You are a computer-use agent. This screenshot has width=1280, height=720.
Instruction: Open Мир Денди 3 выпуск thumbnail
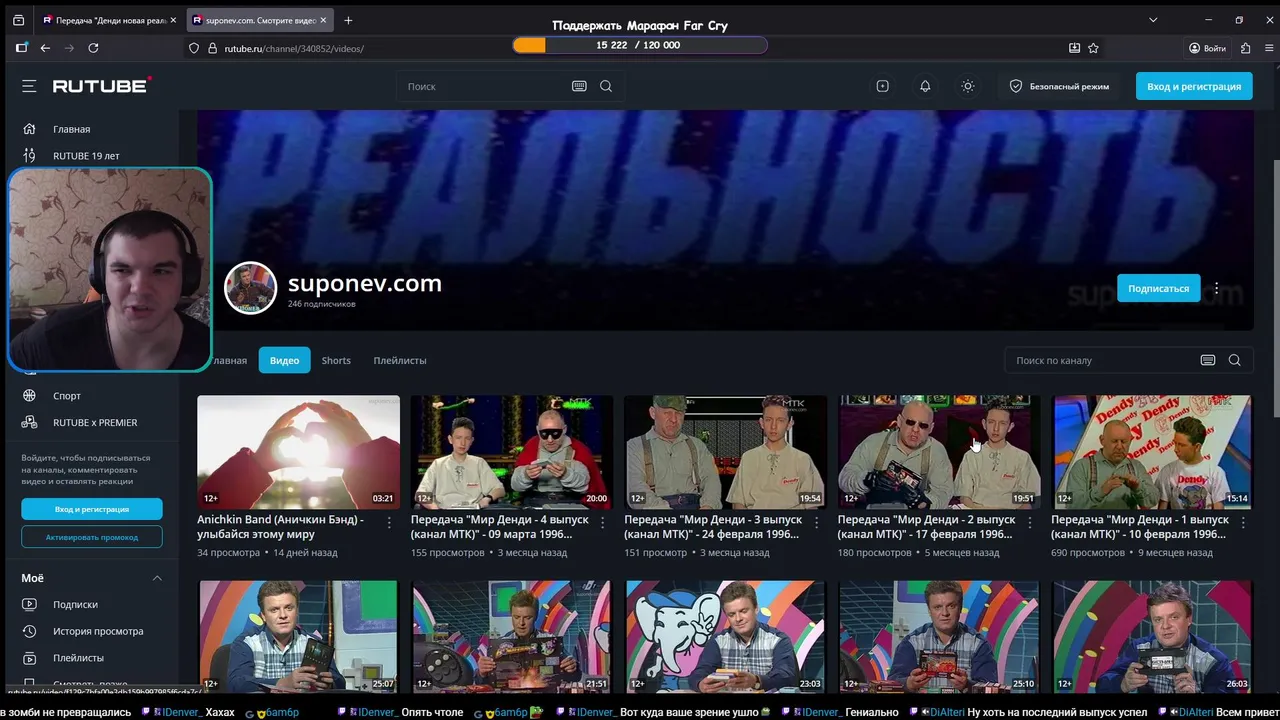tap(725, 452)
